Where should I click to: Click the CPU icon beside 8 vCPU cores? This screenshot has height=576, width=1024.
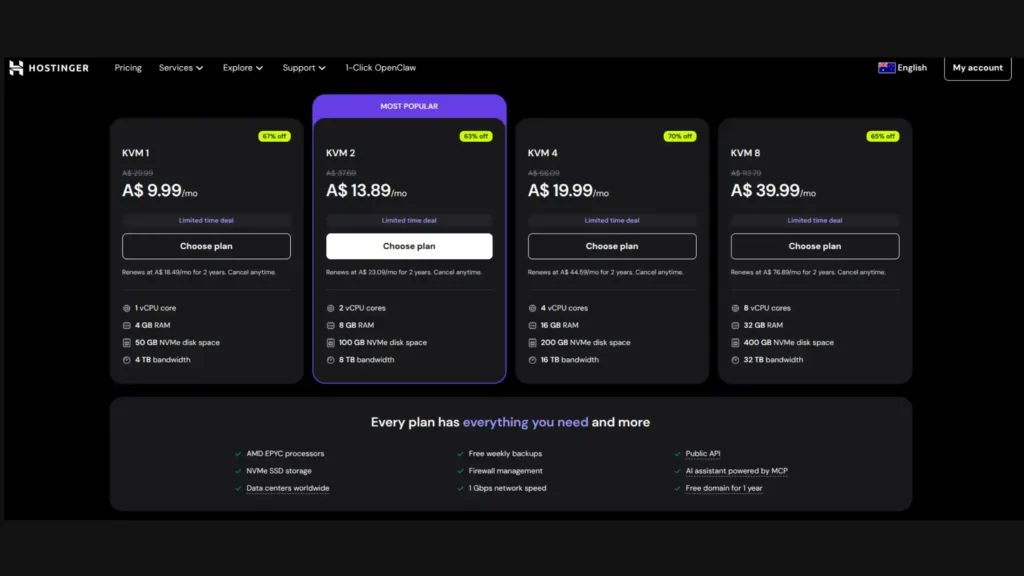(735, 308)
